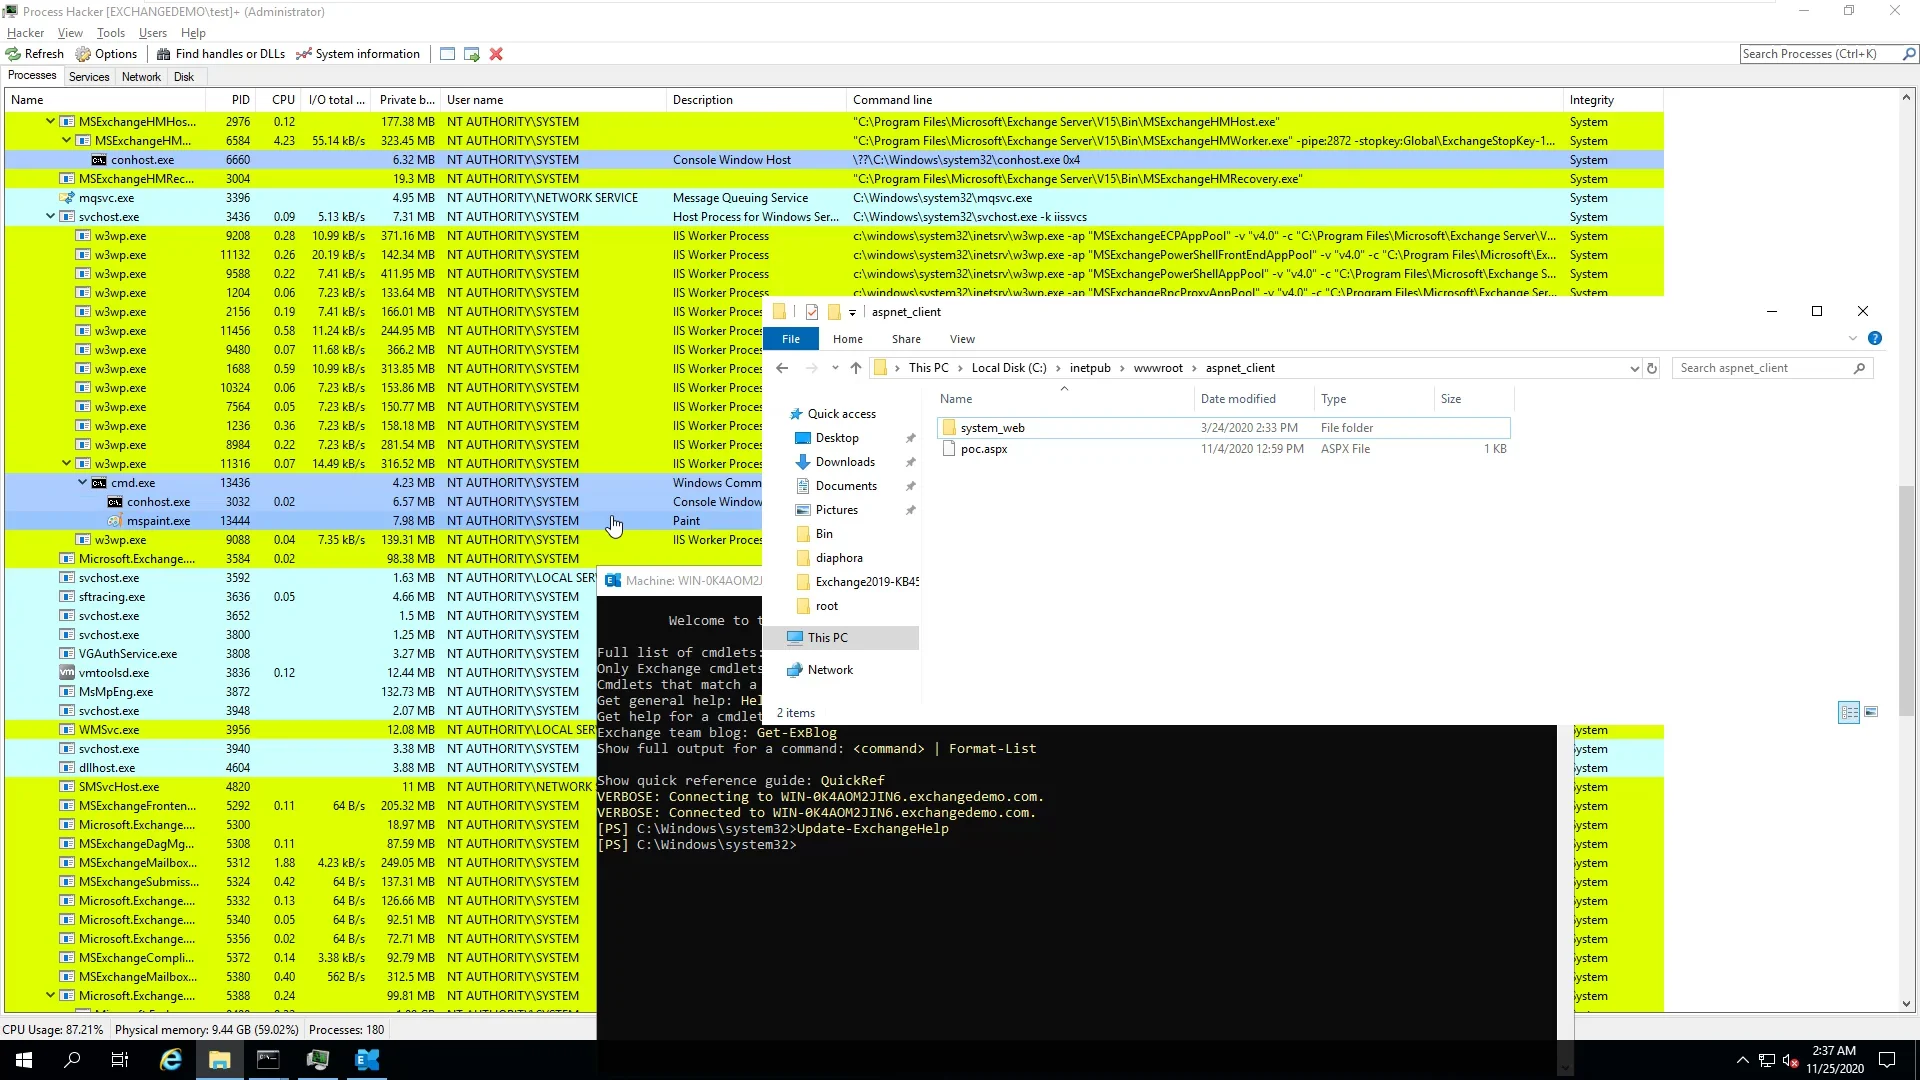Collapse the cmd.exe process tree node
The height and width of the screenshot is (1080, 1920).
point(83,483)
